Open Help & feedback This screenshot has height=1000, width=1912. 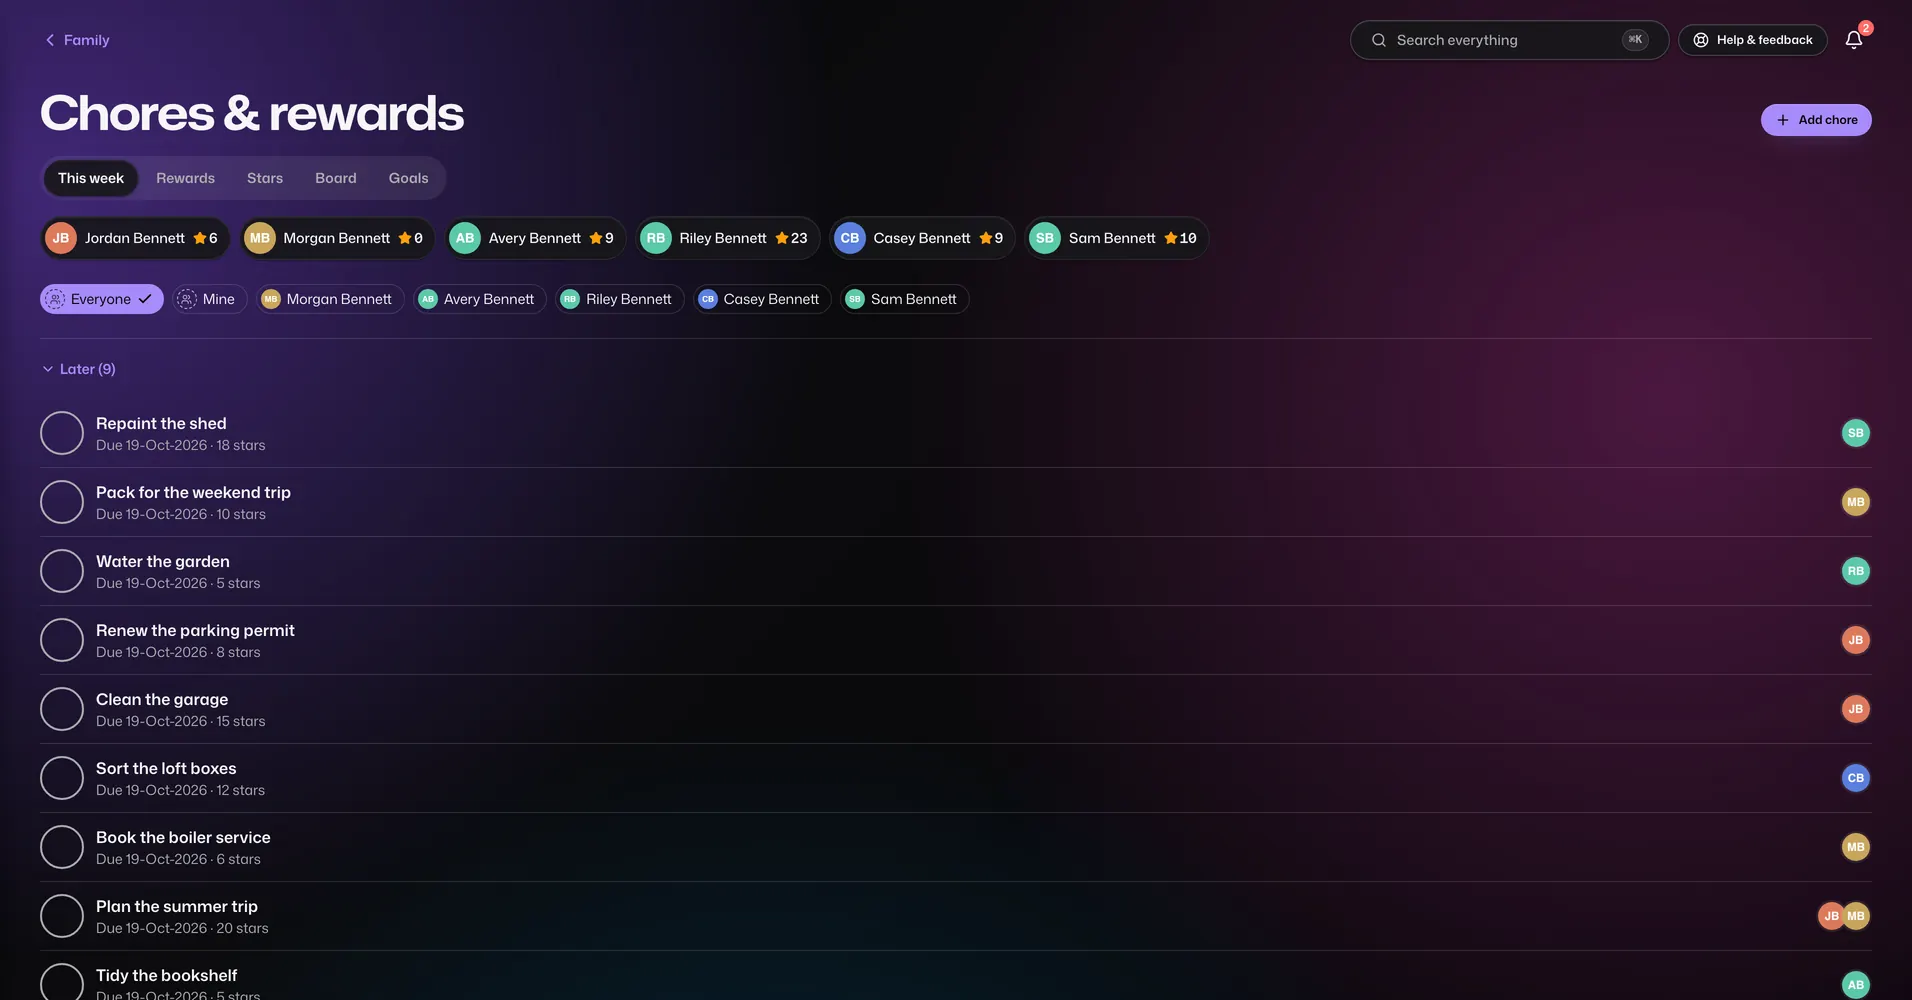click(1753, 40)
